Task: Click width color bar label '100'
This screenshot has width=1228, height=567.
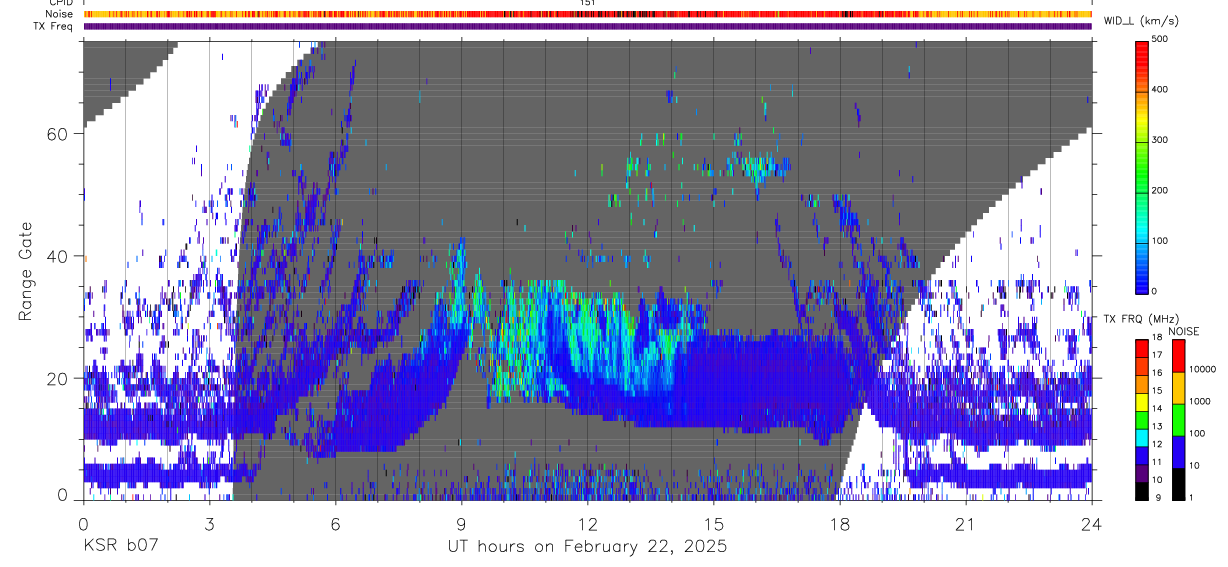Action: click(1159, 241)
